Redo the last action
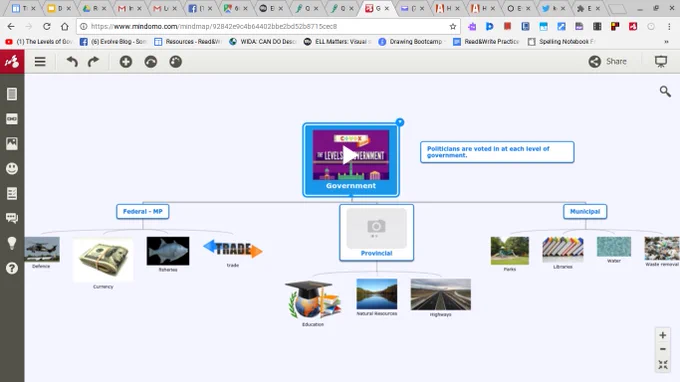The width and height of the screenshot is (680, 382). pos(93,62)
